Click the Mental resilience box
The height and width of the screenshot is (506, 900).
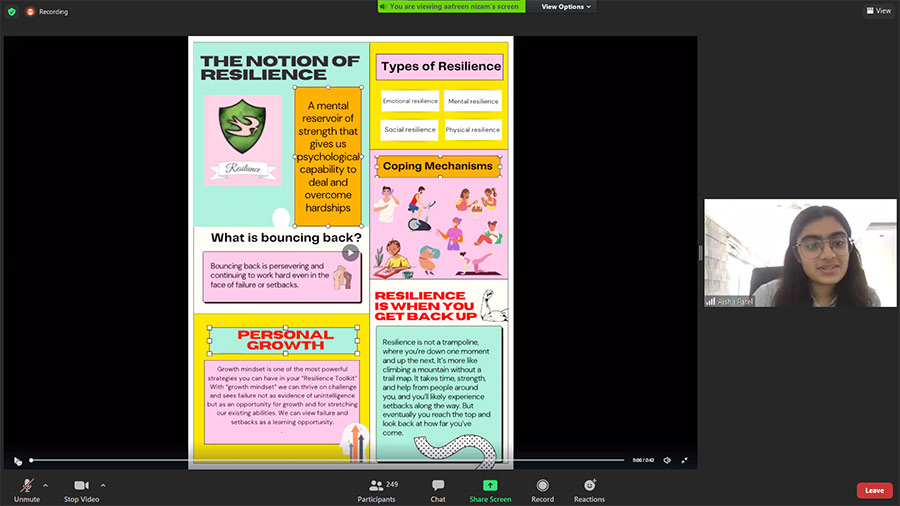click(473, 101)
